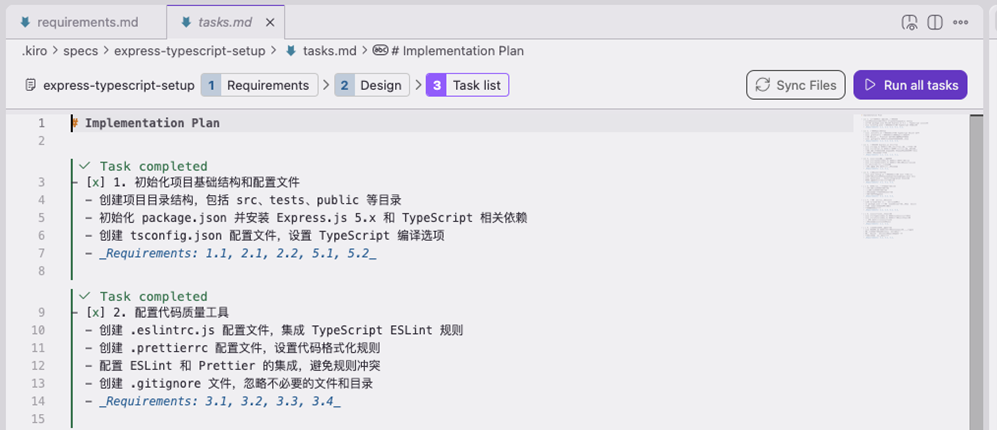Close the tasks.md tab

[x=271, y=22]
